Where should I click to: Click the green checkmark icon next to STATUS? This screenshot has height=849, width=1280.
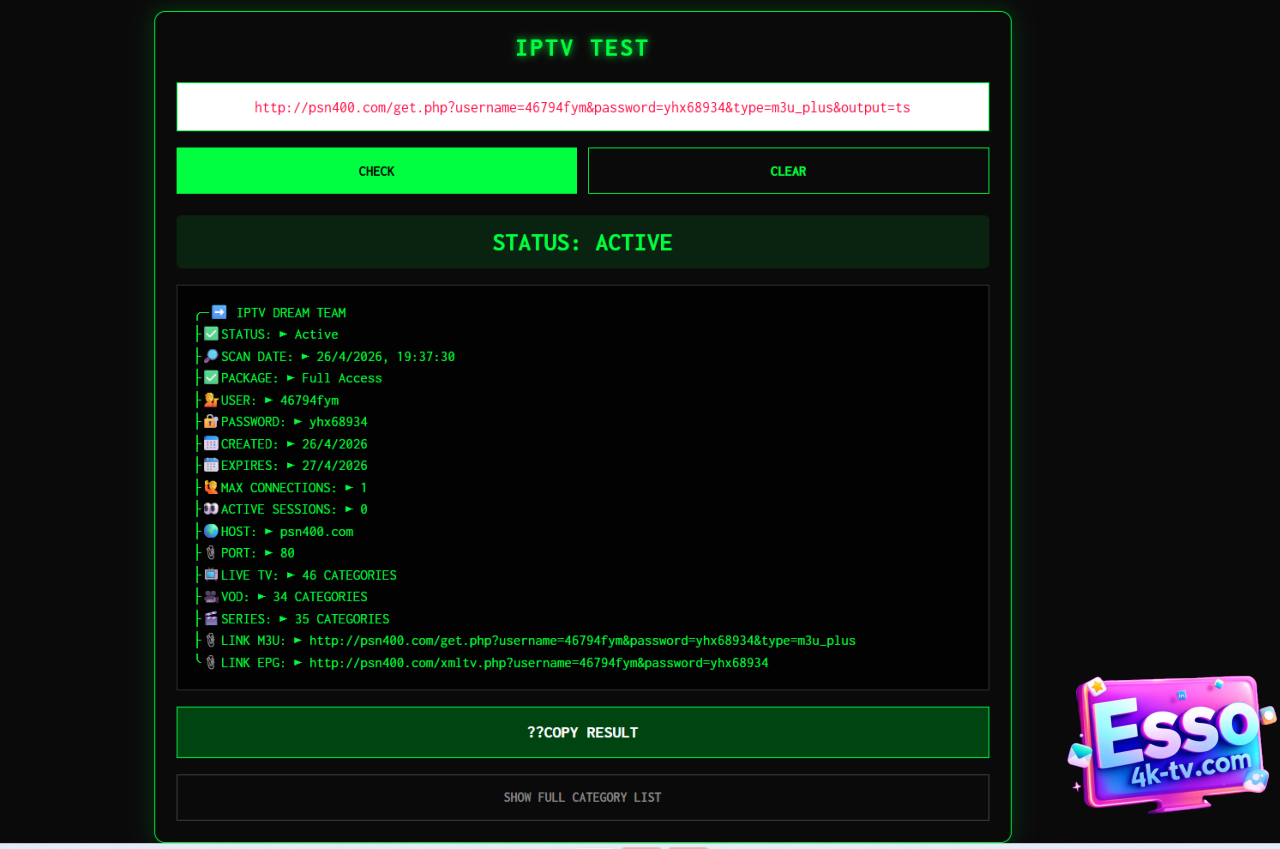[x=211, y=334]
